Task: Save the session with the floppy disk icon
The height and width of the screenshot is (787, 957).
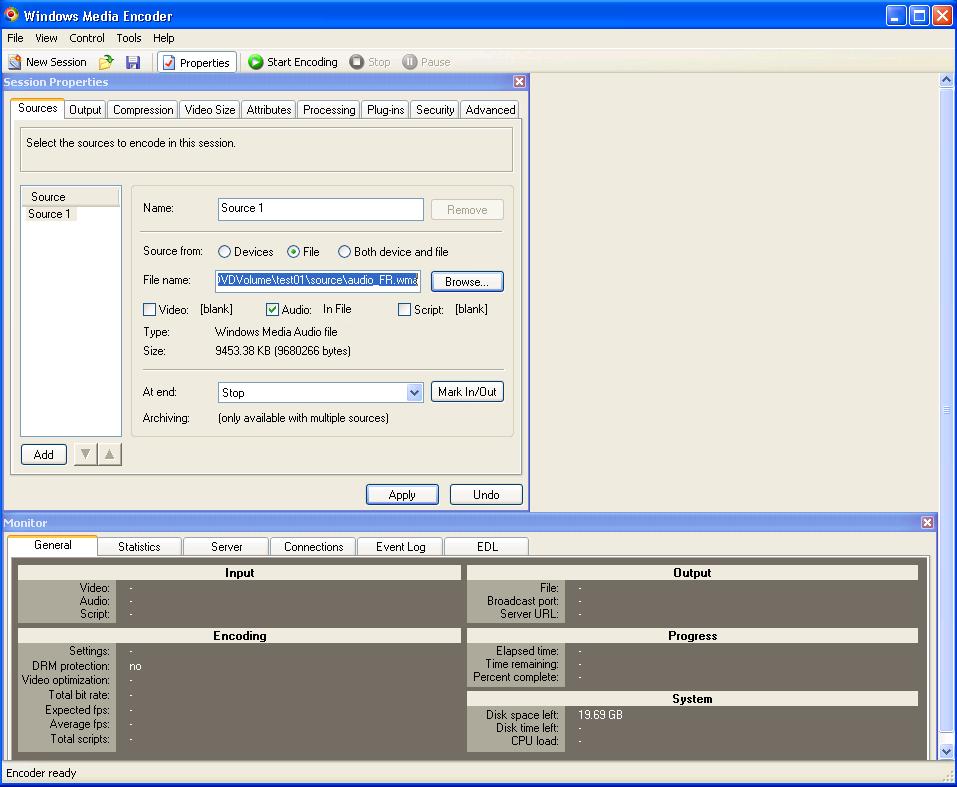Action: 133,62
